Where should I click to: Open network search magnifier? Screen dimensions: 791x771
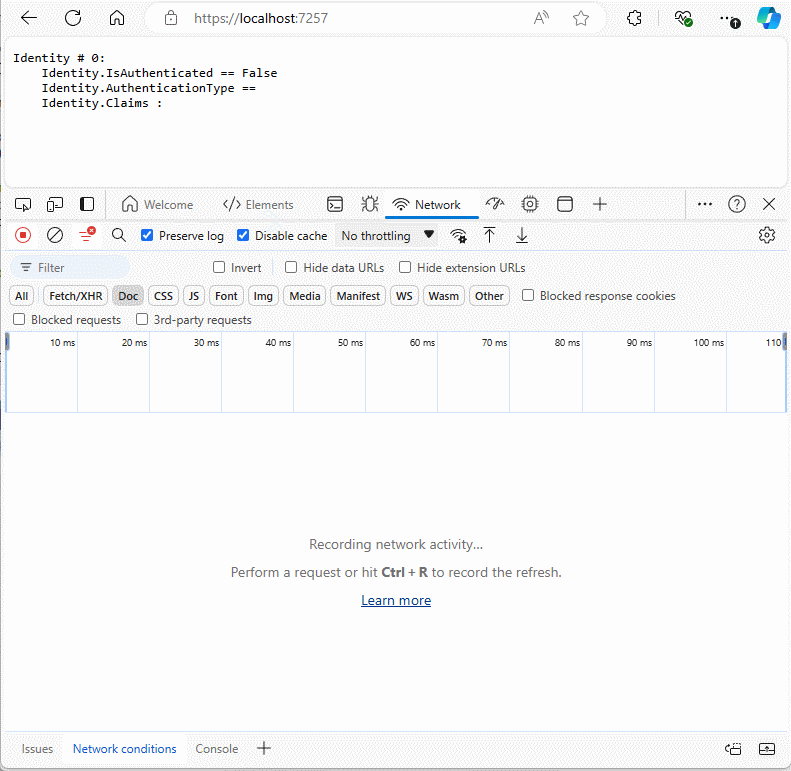119,235
